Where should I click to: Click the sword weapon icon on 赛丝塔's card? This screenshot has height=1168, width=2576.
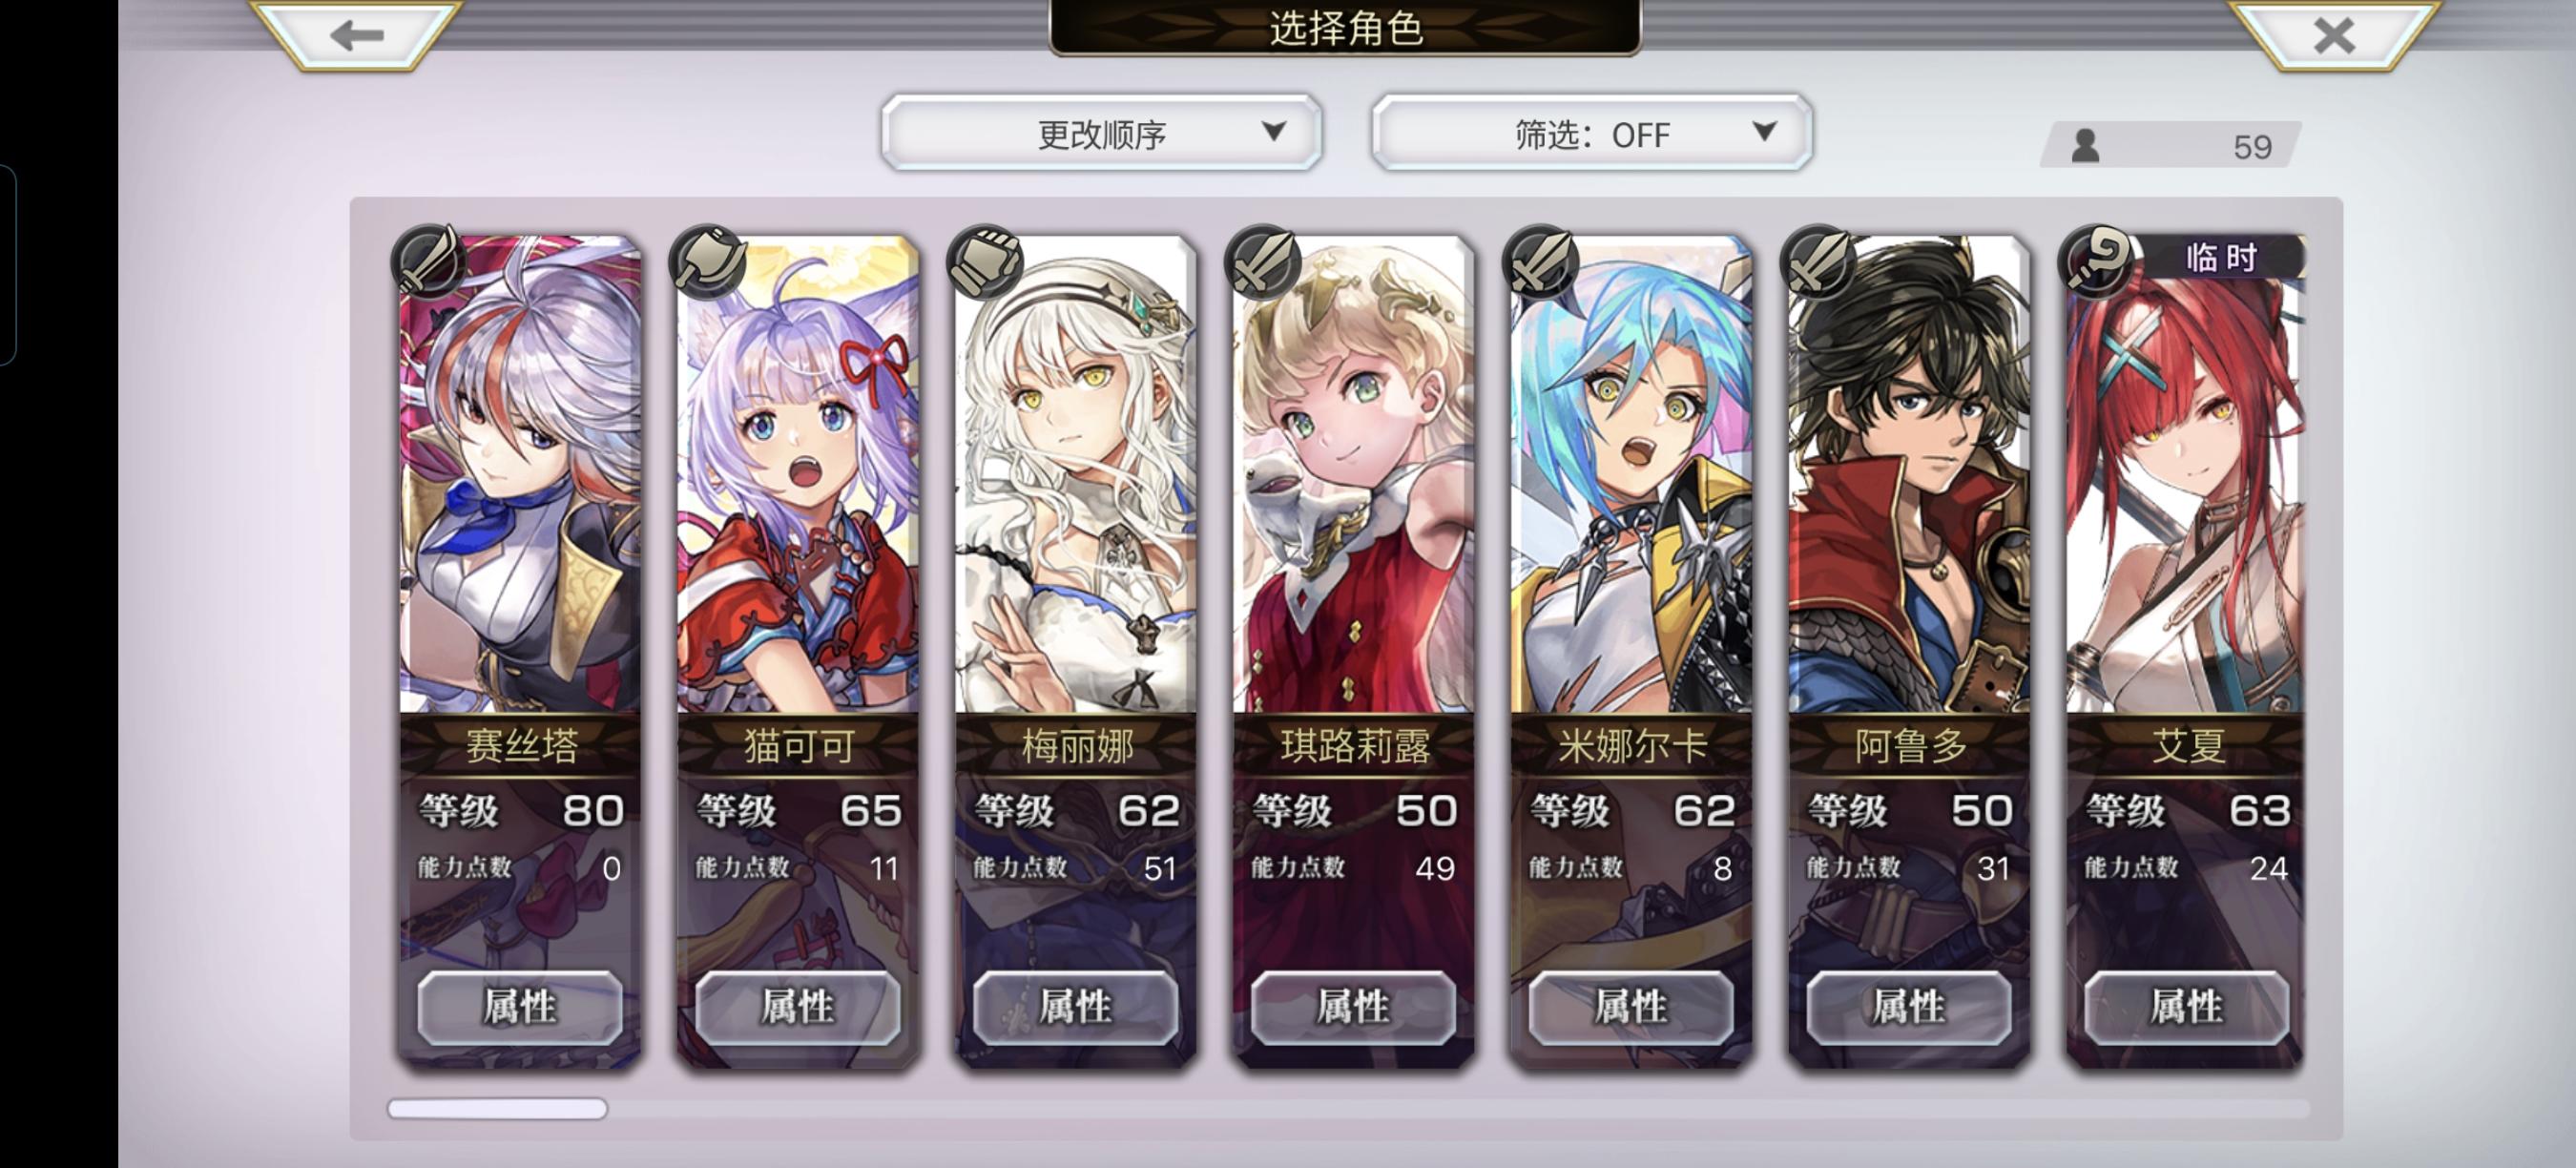[430, 262]
